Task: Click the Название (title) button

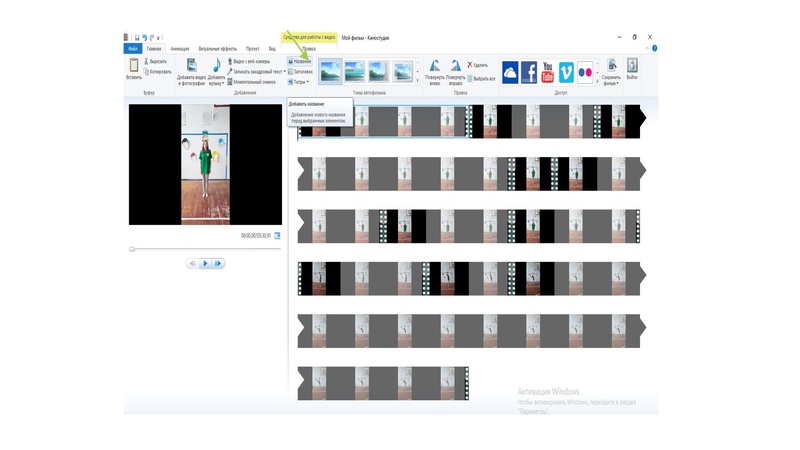Action: coord(300,61)
